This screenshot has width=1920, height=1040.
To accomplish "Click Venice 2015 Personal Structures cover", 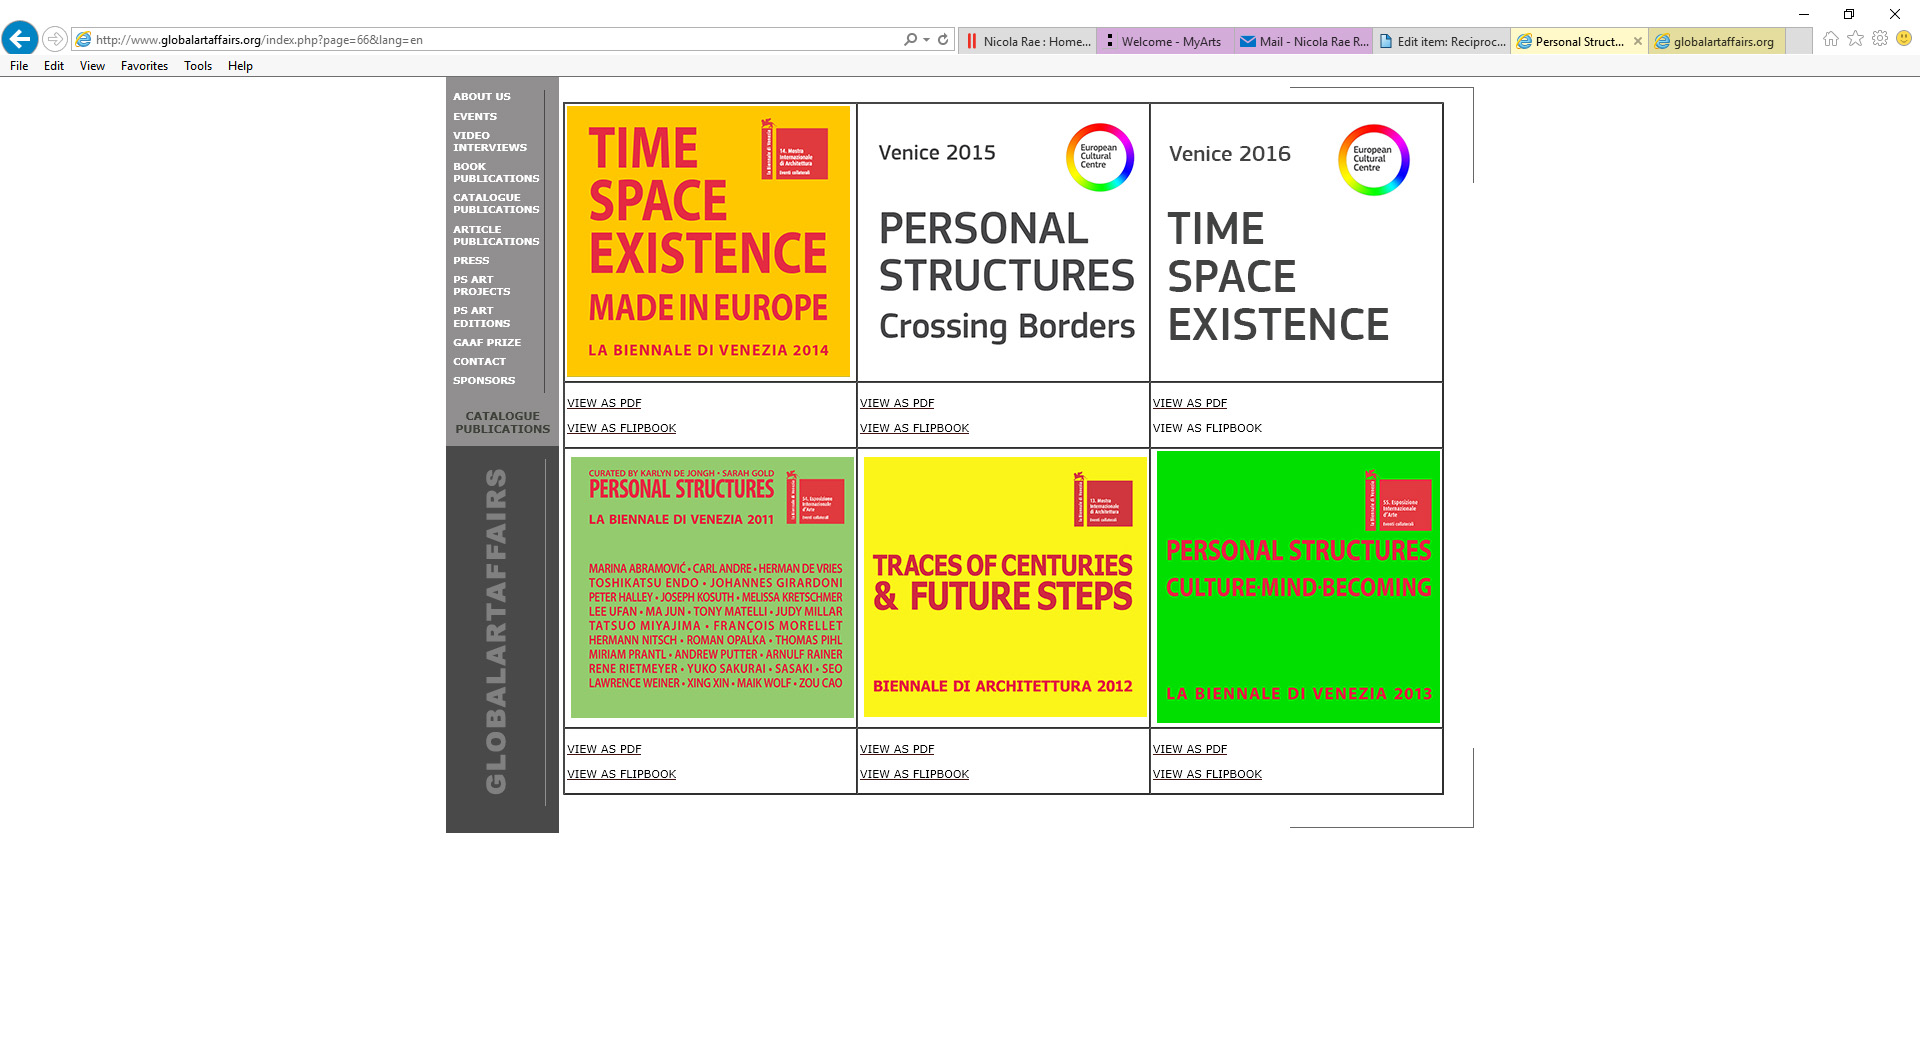I will (1003, 241).
